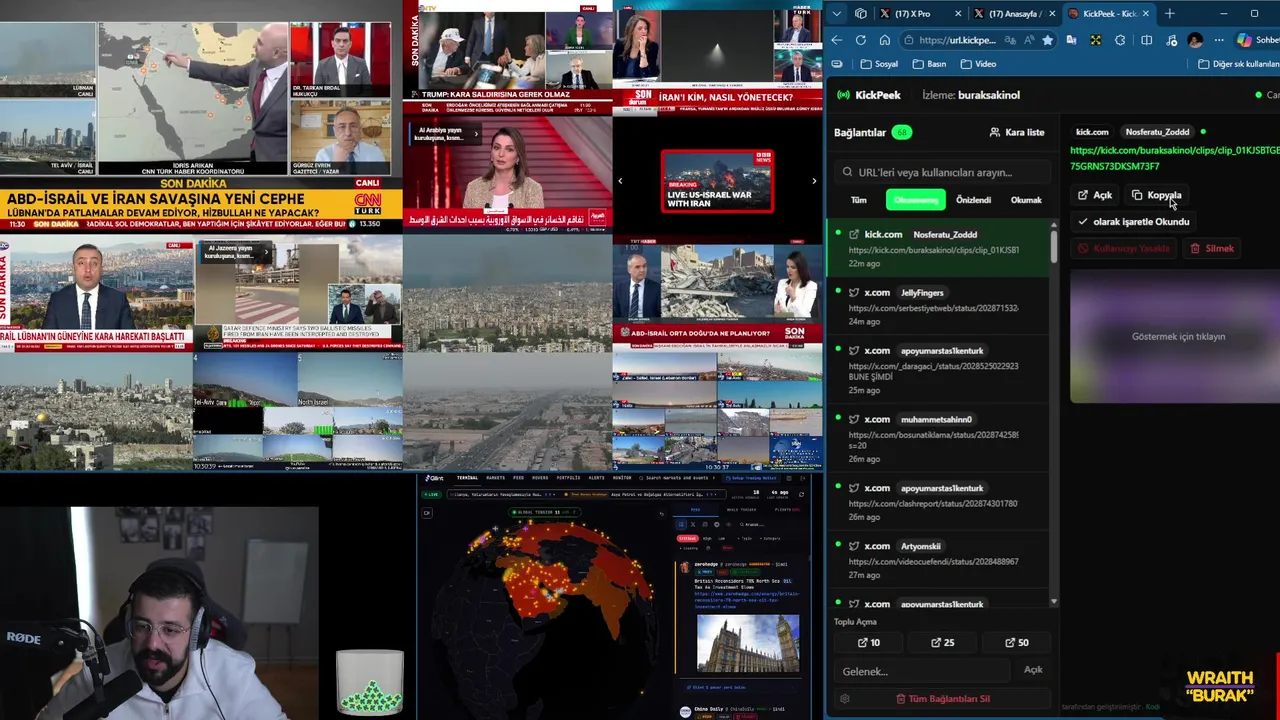The height and width of the screenshot is (720, 1280).
Task: Show previous news stream with left carousel arrow
Action: (x=620, y=181)
